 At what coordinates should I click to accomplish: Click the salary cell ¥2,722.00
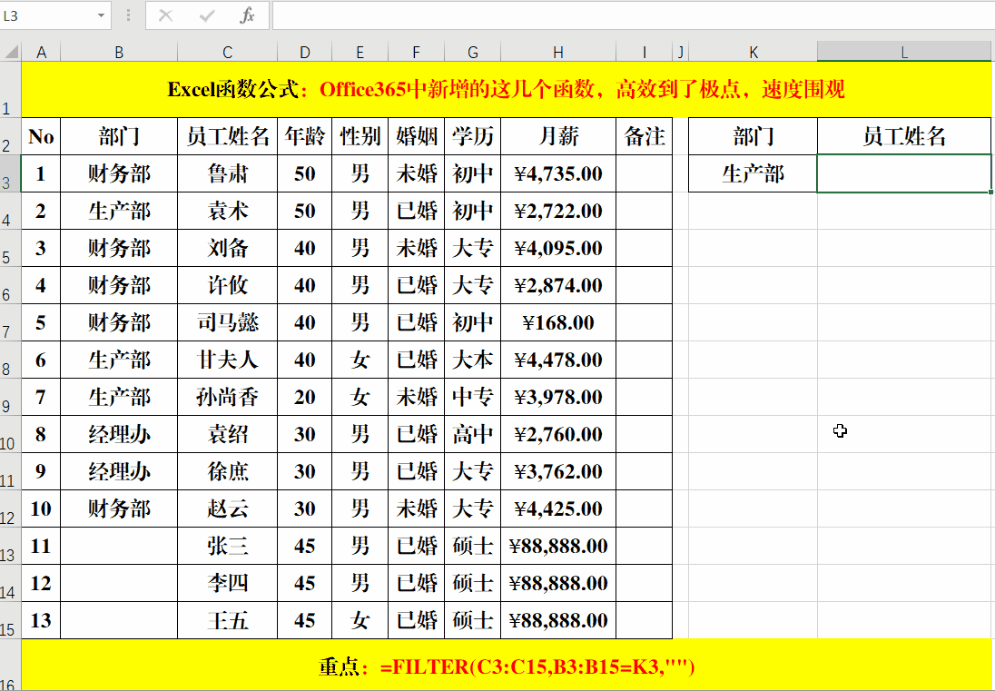[x=558, y=211]
